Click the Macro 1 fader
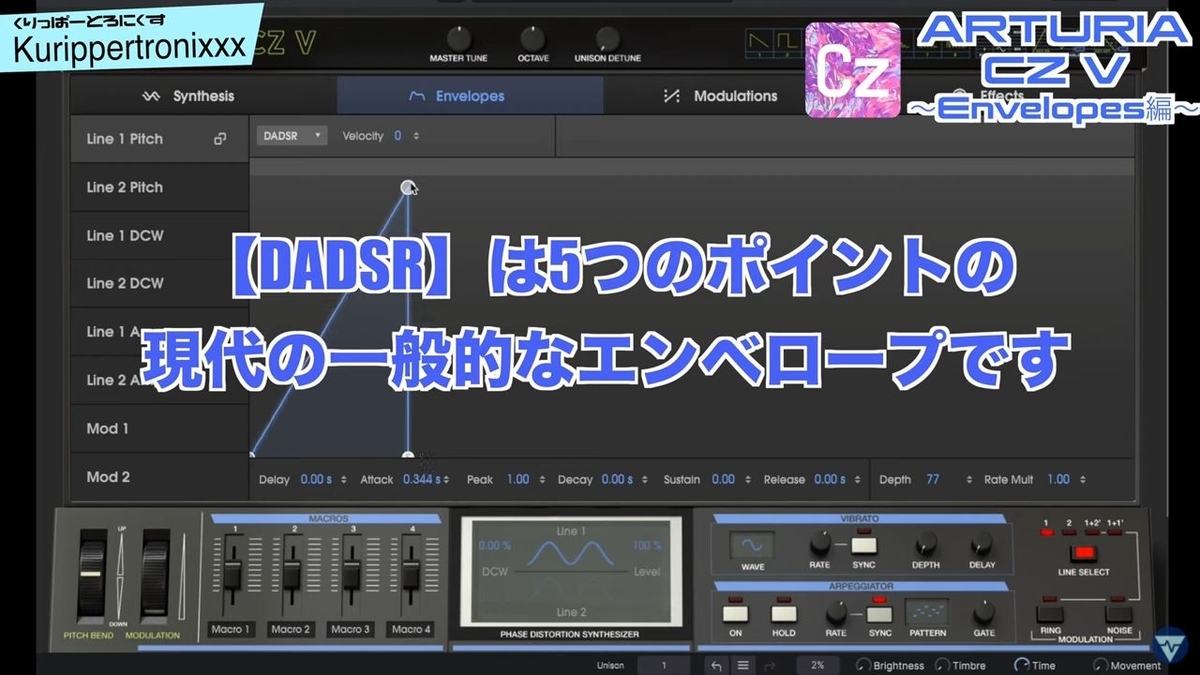Screen dimensions: 1200x675 point(232,575)
